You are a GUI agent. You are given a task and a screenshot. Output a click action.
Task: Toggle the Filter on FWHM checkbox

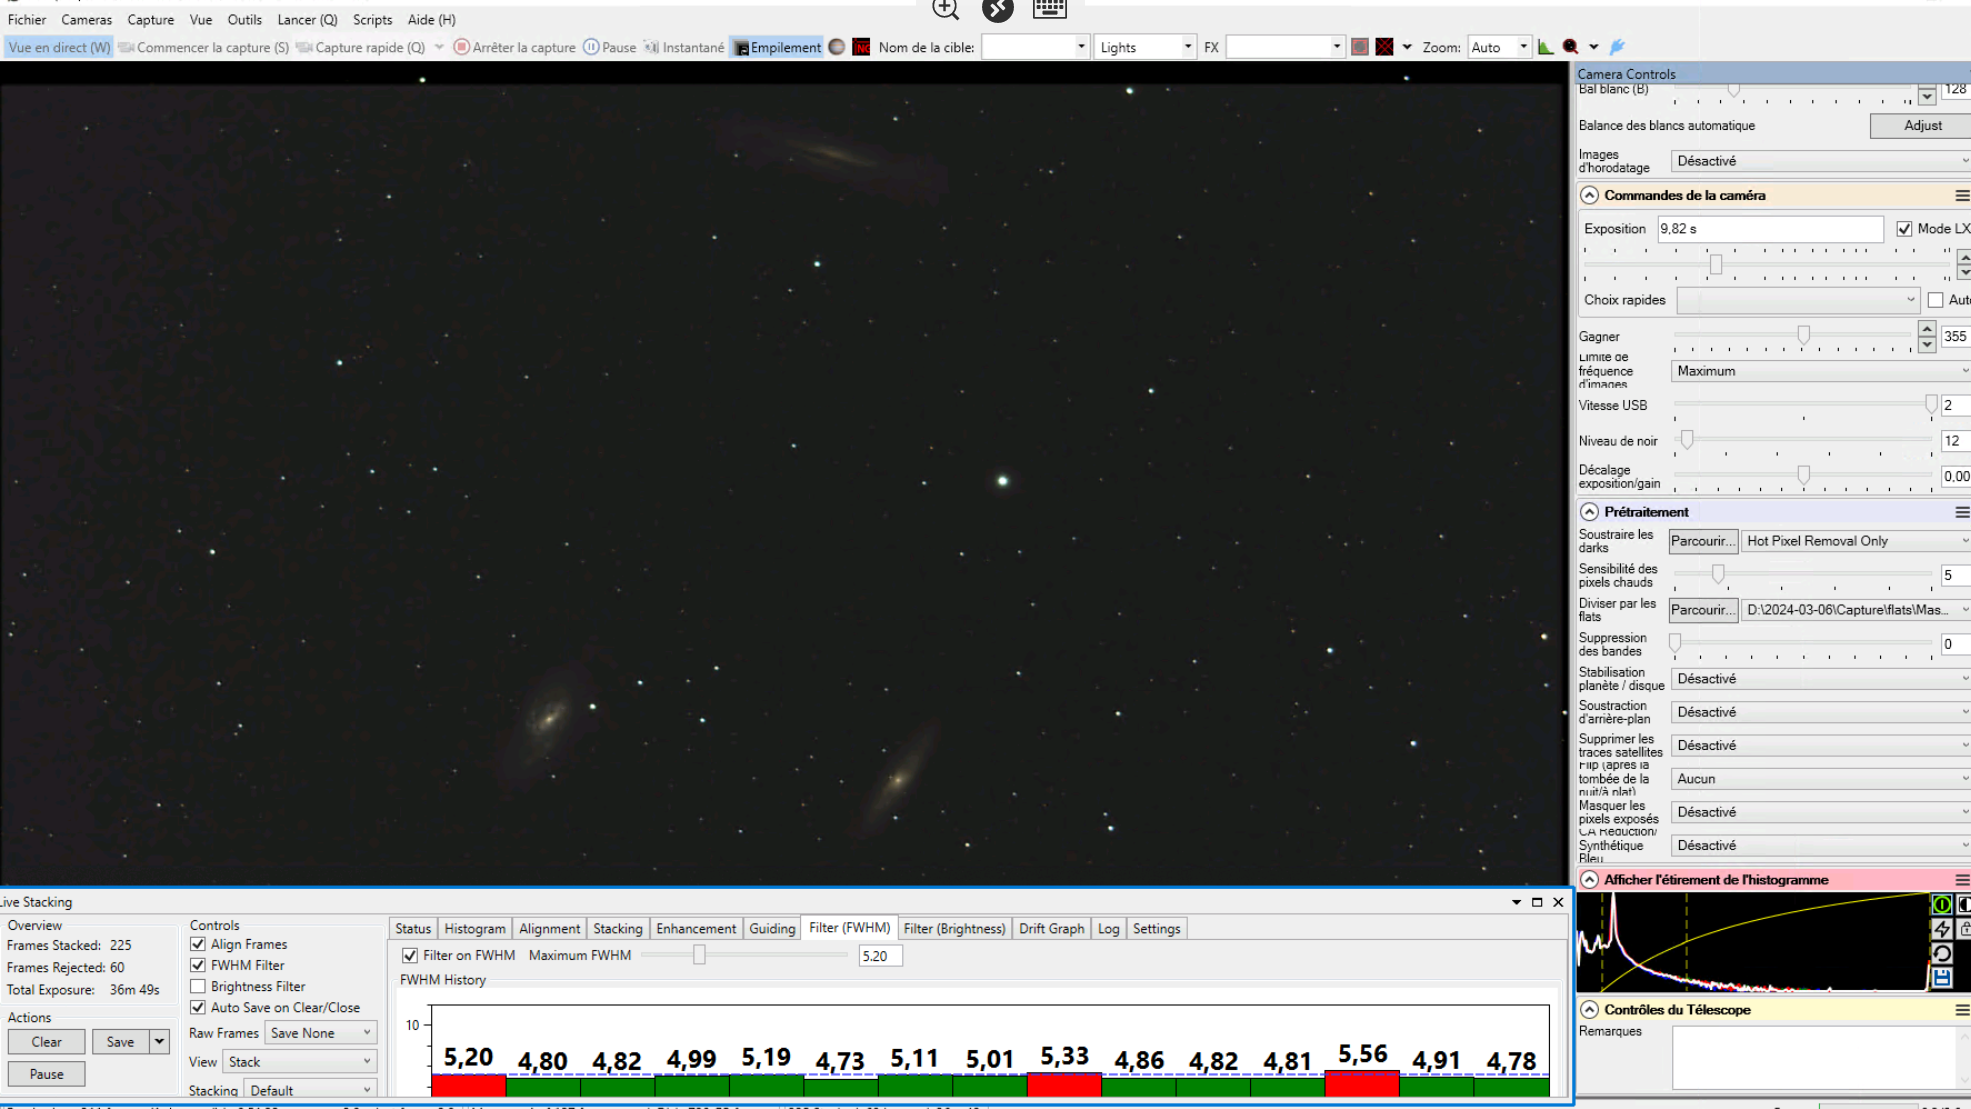[x=410, y=956]
